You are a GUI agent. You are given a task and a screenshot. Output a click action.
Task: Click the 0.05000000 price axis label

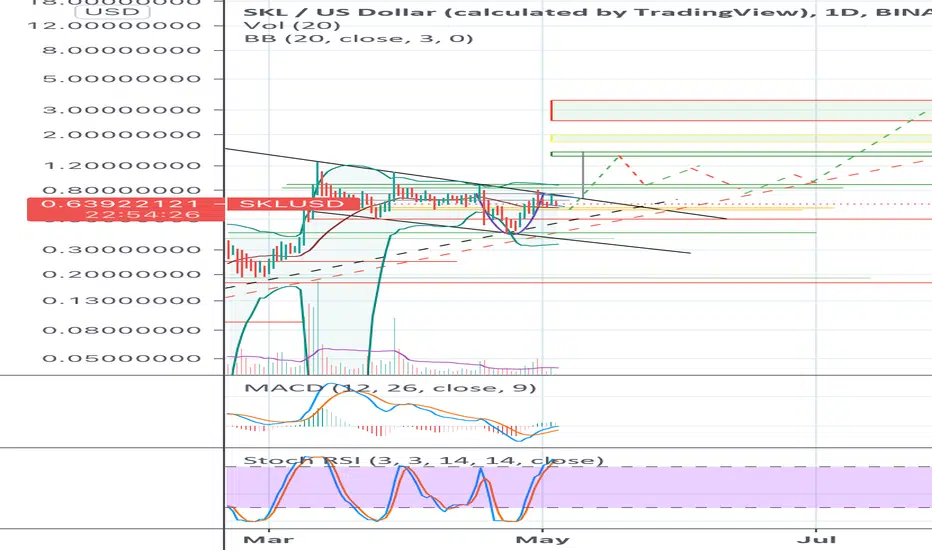point(122,359)
